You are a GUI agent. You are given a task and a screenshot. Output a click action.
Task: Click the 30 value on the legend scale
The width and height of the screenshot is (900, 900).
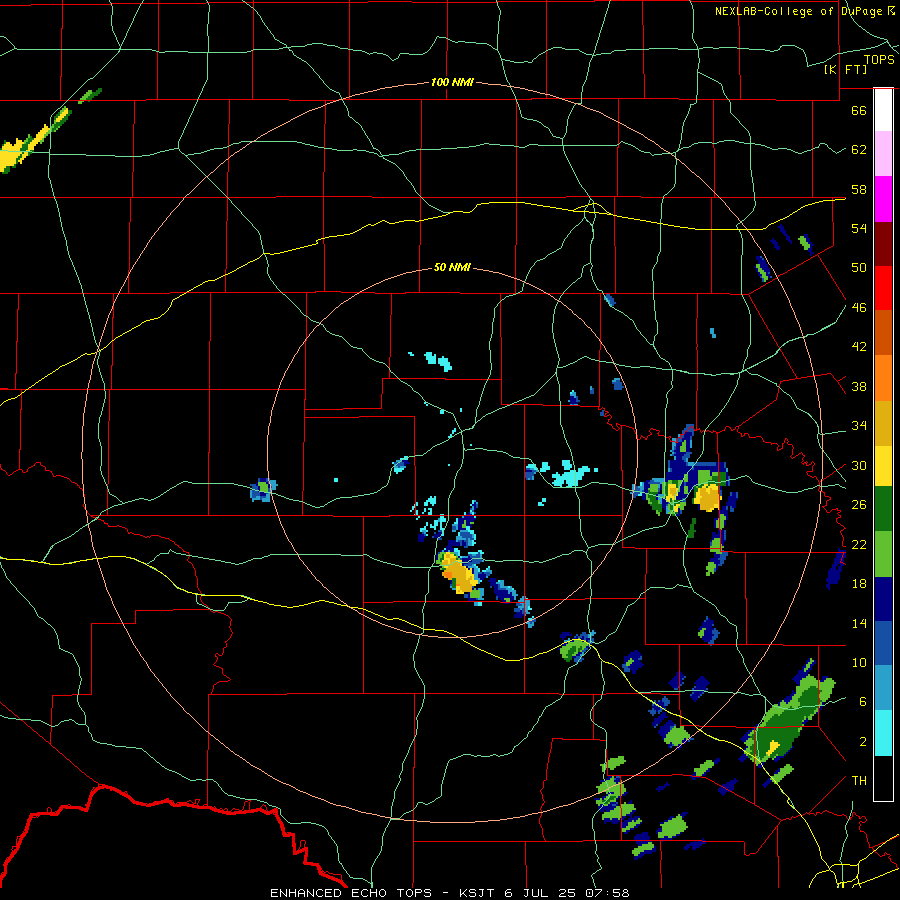(859, 465)
